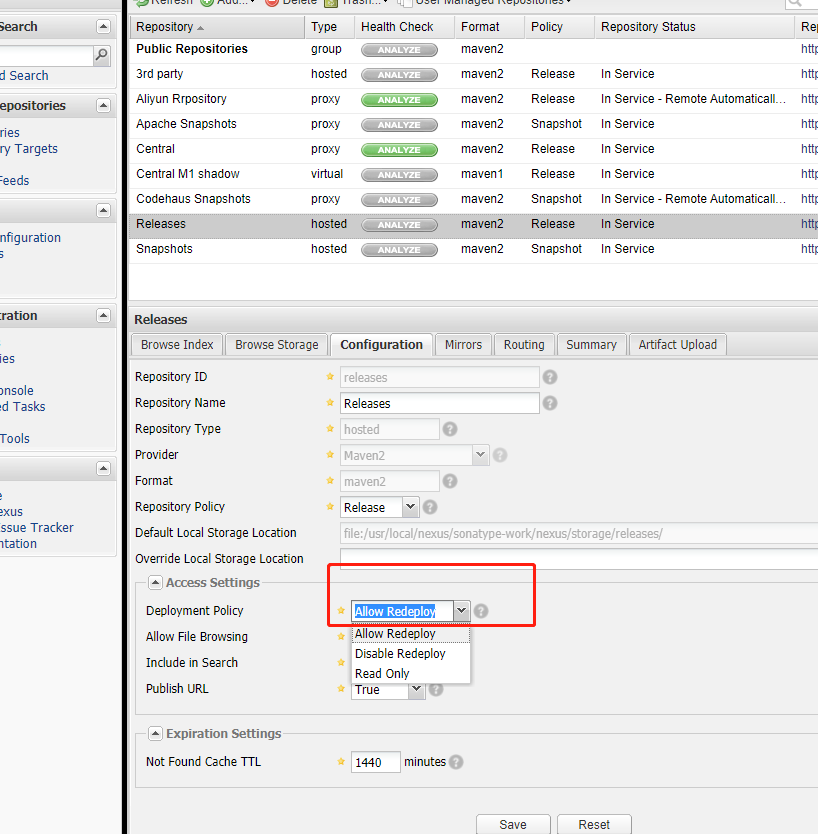The width and height of the screenshot is (818, 834).
Task: Open help icon beside Repository Type field
Action: point(450,429)
